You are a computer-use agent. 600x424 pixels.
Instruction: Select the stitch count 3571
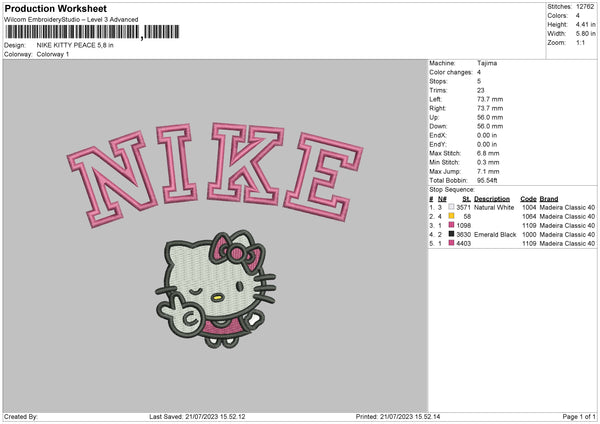[x=463, y=207]
